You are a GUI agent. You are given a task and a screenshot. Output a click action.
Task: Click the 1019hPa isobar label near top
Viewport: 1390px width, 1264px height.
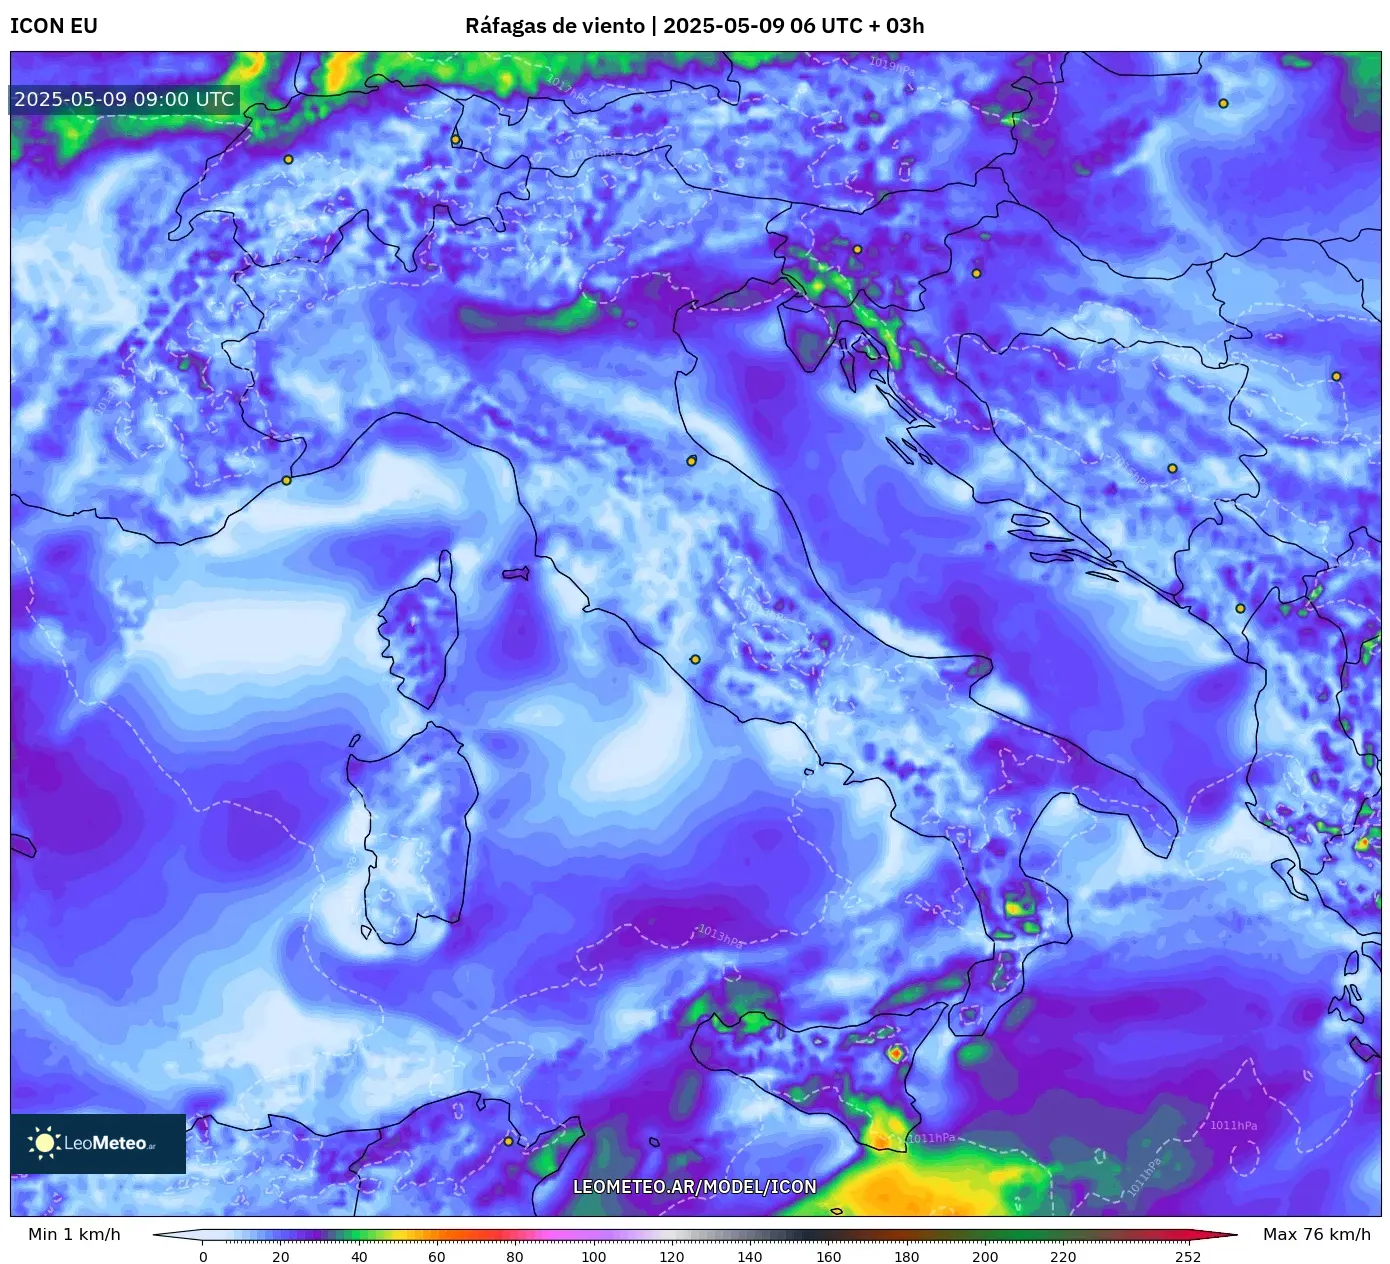(x=892, y=66)
